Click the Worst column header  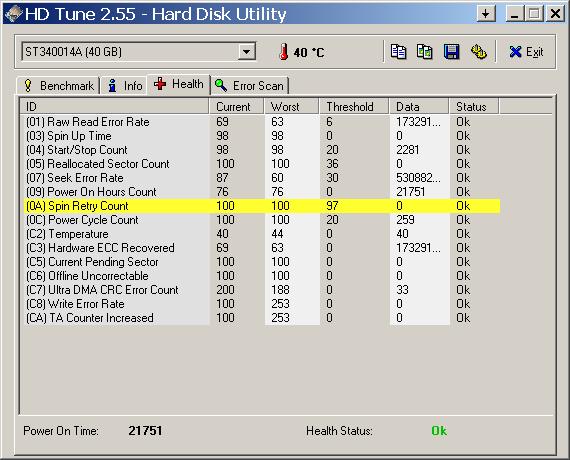pyautogui.click(x=291, y=107)
